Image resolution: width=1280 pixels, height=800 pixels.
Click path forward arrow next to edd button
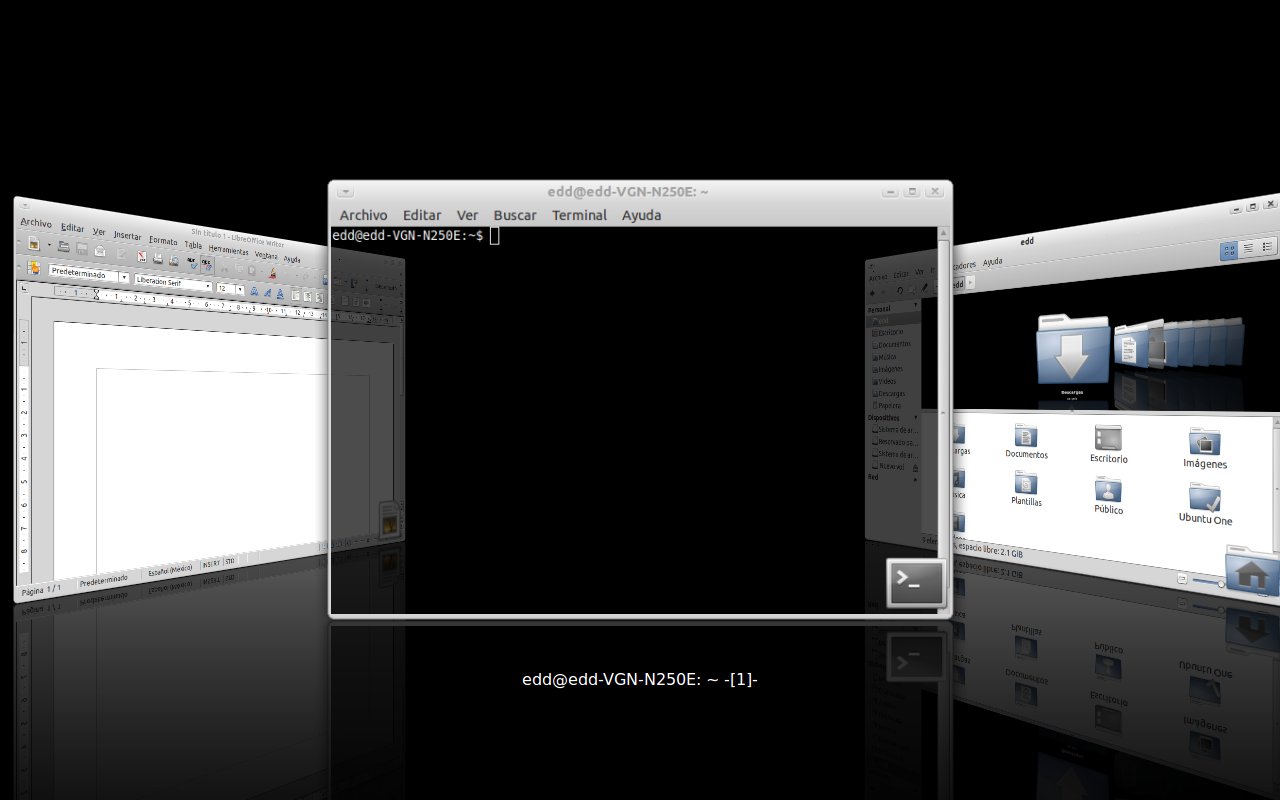[x=970, y=283]
